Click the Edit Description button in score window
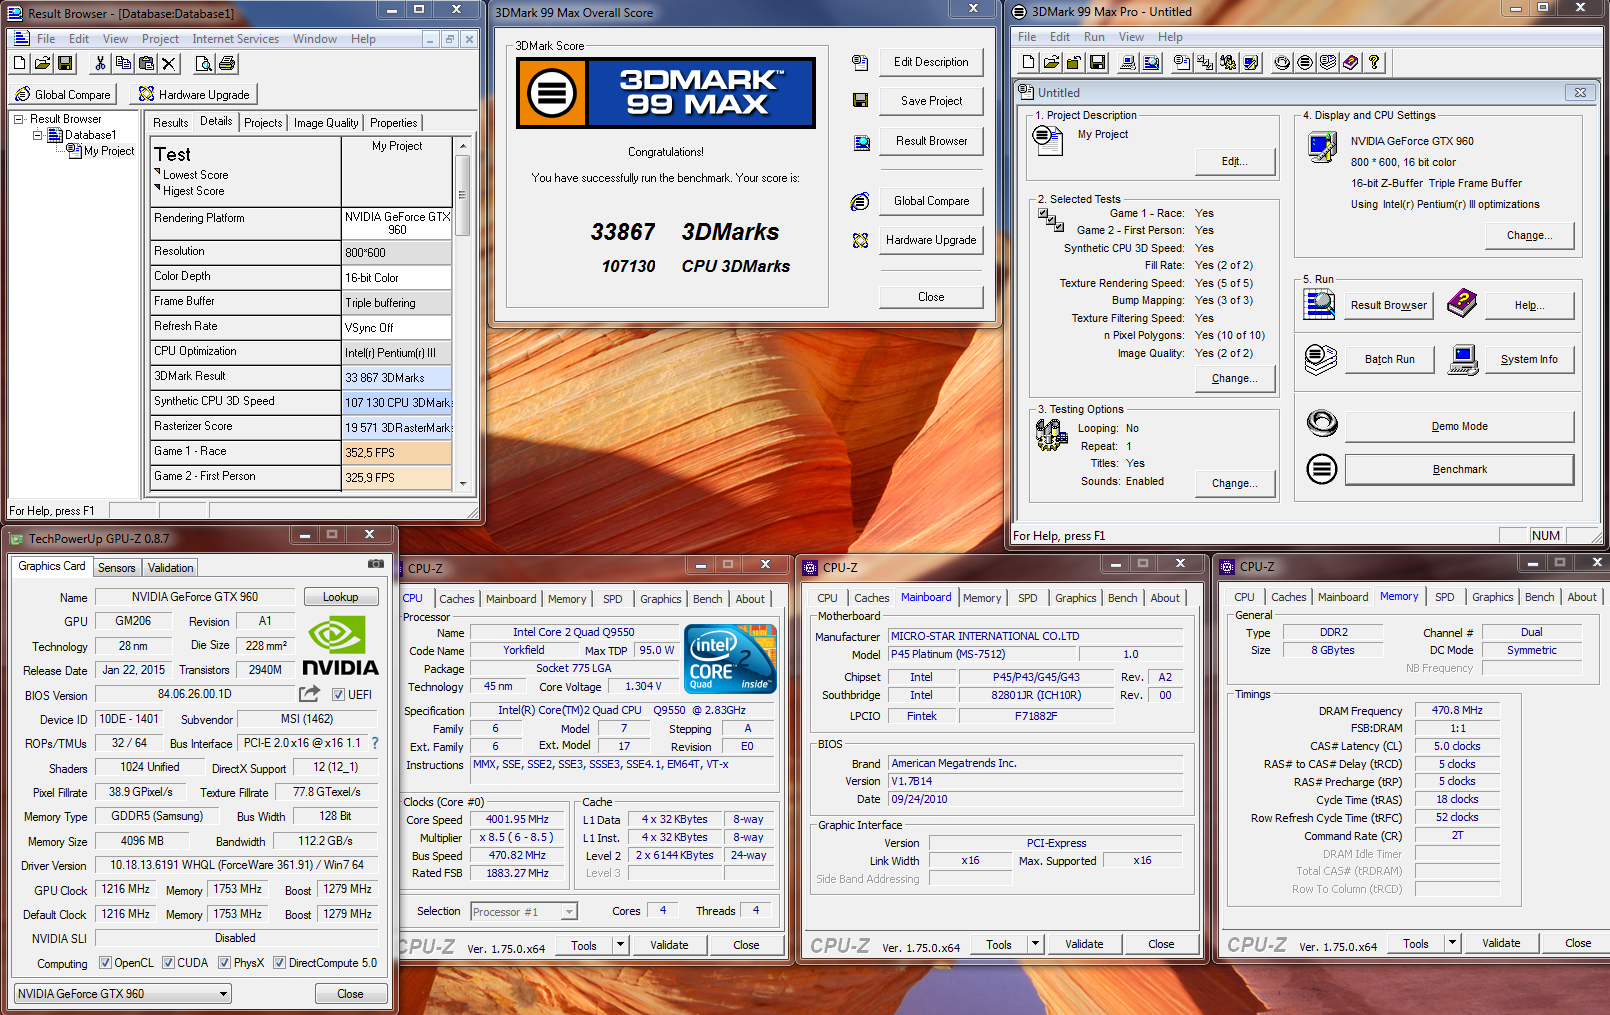This screenshot has width=1610, height=1015. 931,62
